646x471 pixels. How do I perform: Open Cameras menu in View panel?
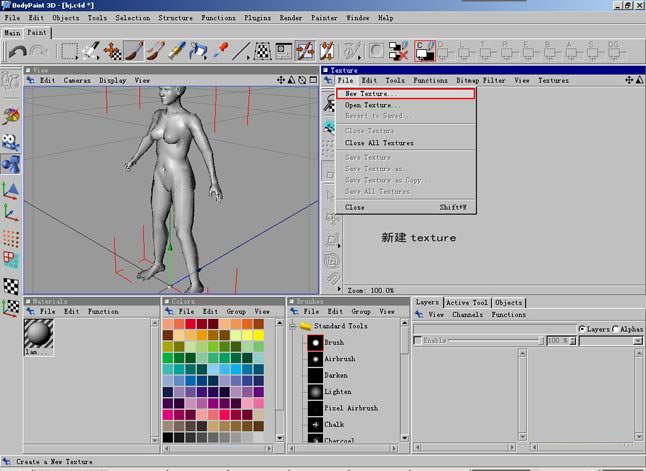[x=77, y=80]
